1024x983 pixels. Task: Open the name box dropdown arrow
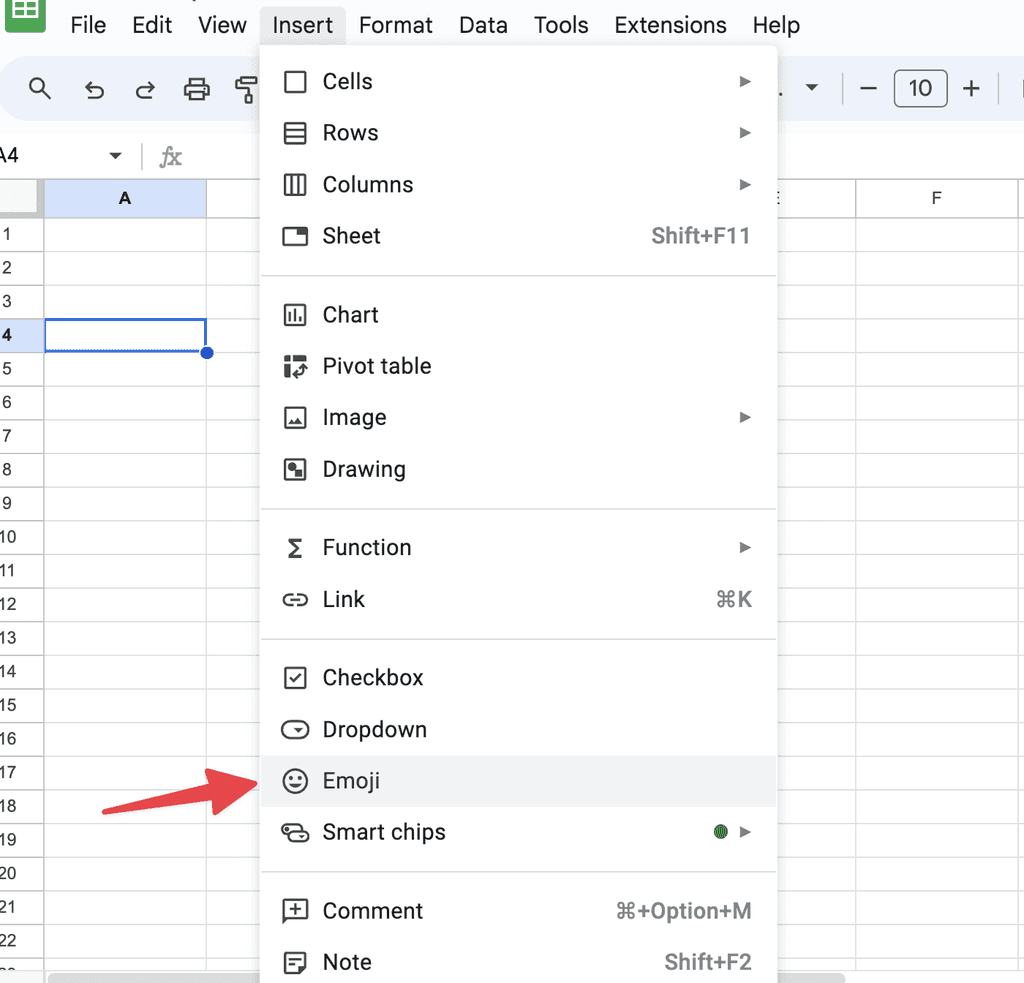115,155
